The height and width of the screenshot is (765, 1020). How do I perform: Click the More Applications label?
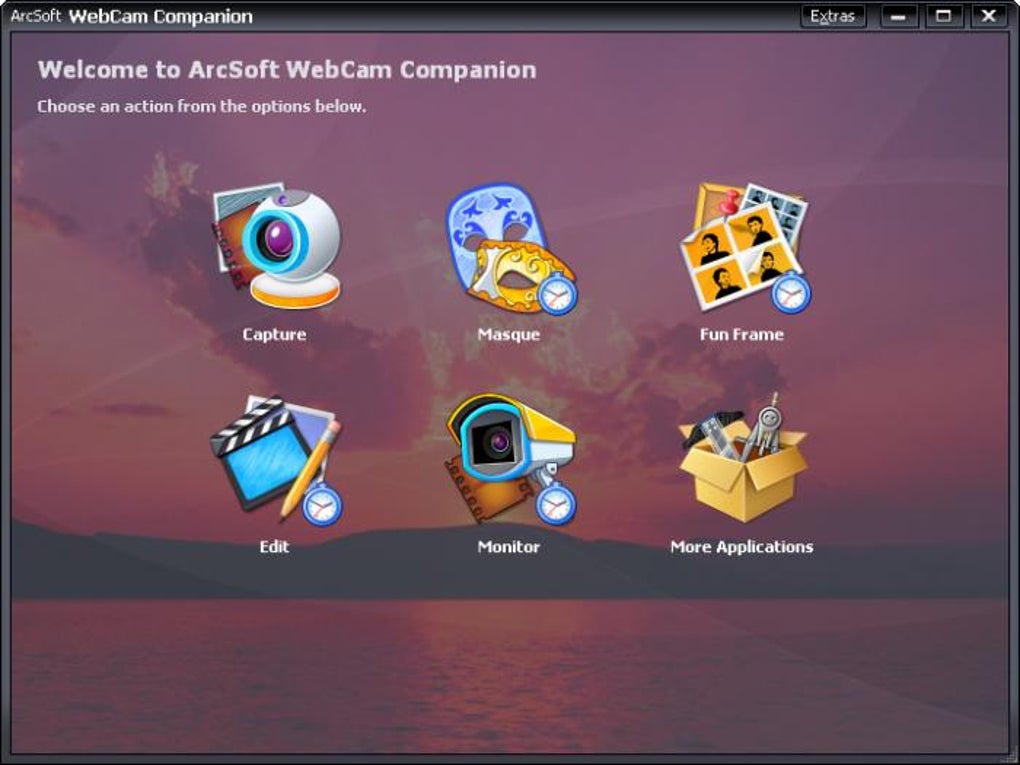point(742,547)
